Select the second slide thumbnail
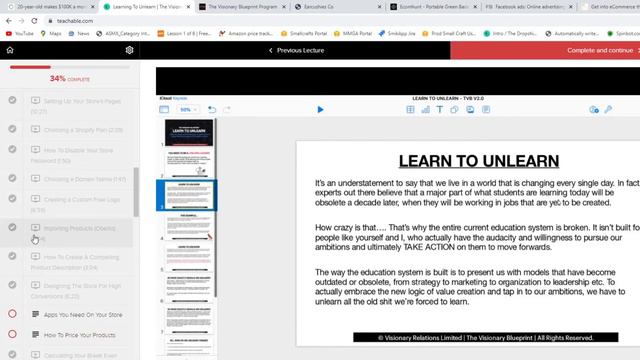The width and height of the screenshot is (640, 360). point(189,164)
